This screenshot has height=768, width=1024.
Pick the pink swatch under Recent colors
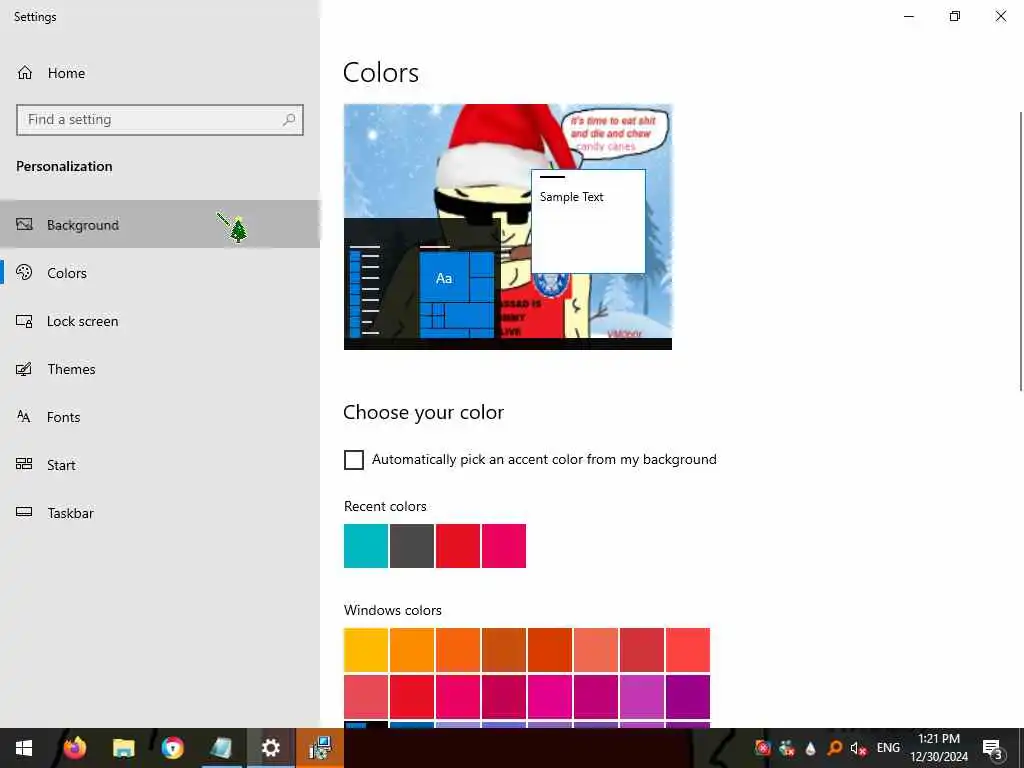(504, 546)
